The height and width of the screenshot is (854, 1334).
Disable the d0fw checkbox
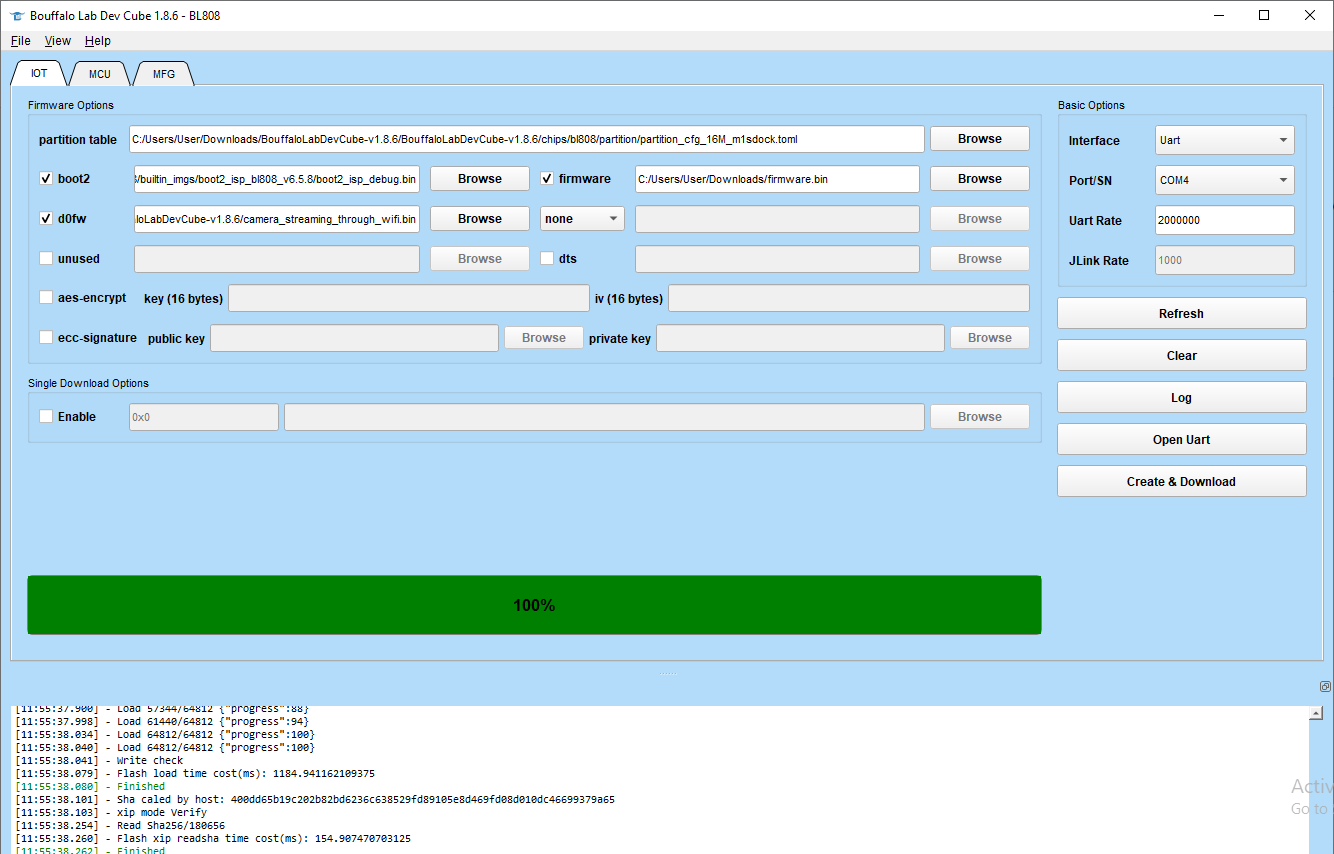pos(46,219)
